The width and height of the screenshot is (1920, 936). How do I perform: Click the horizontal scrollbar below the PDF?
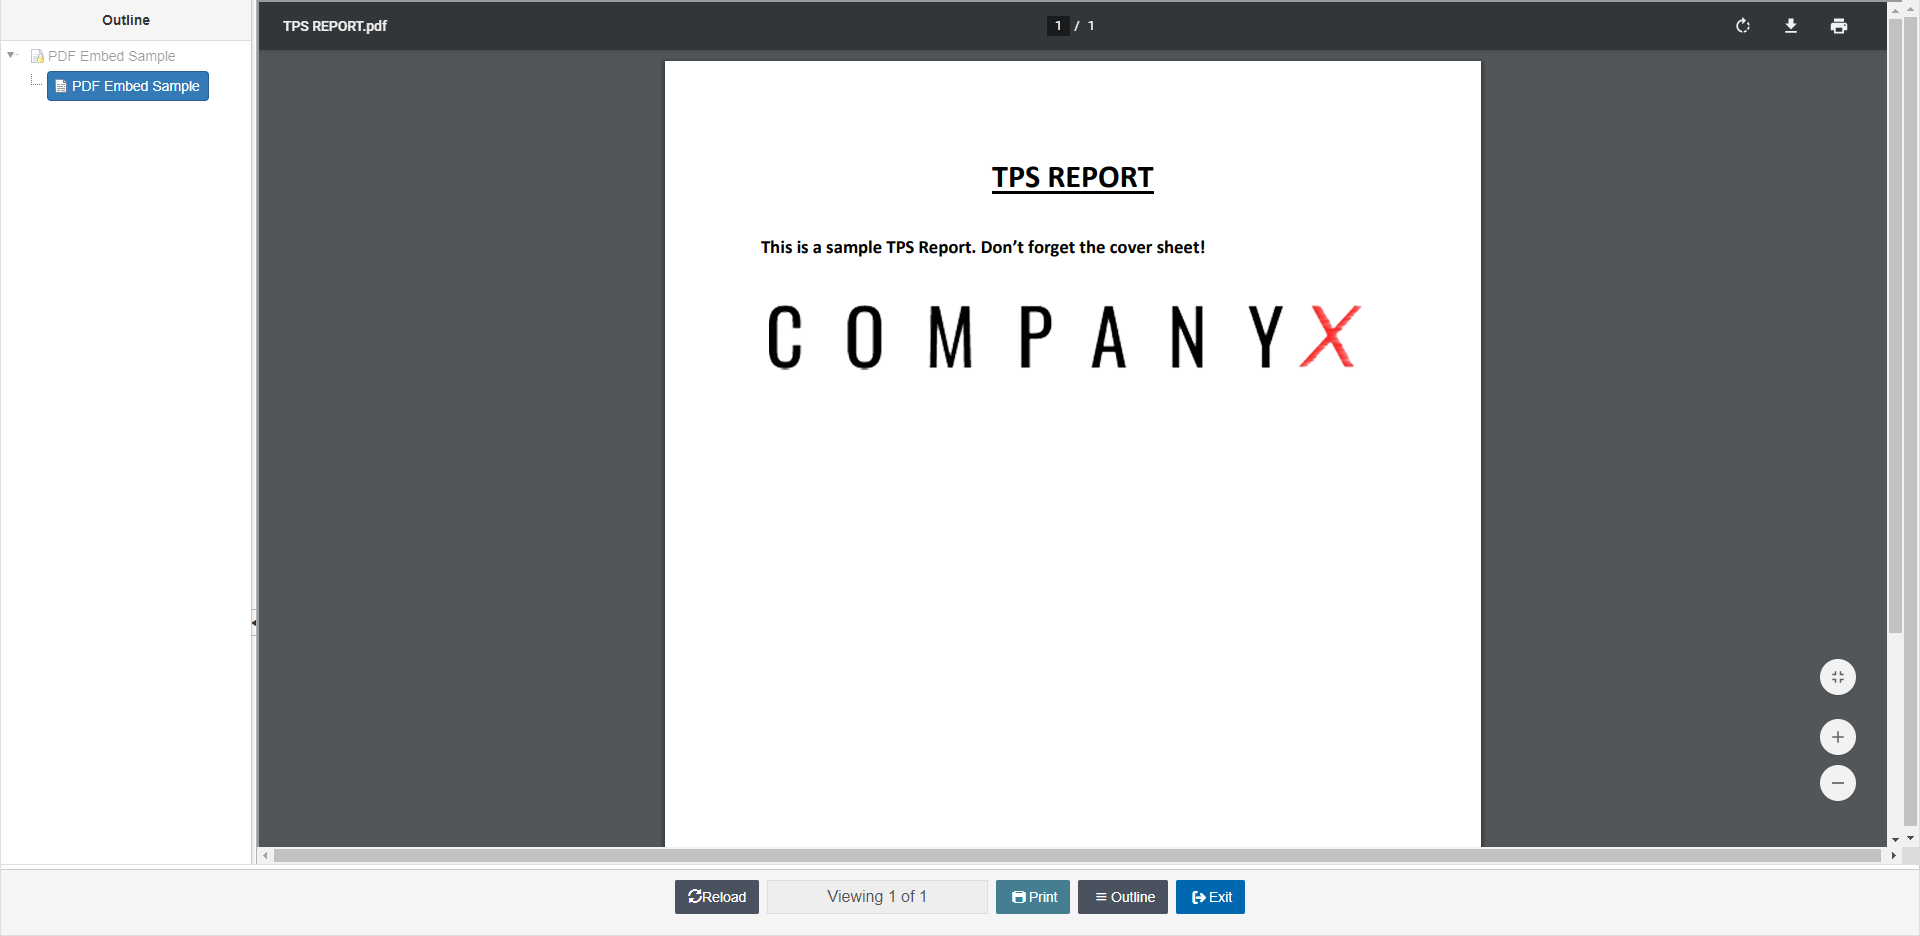pos(1077,856)
